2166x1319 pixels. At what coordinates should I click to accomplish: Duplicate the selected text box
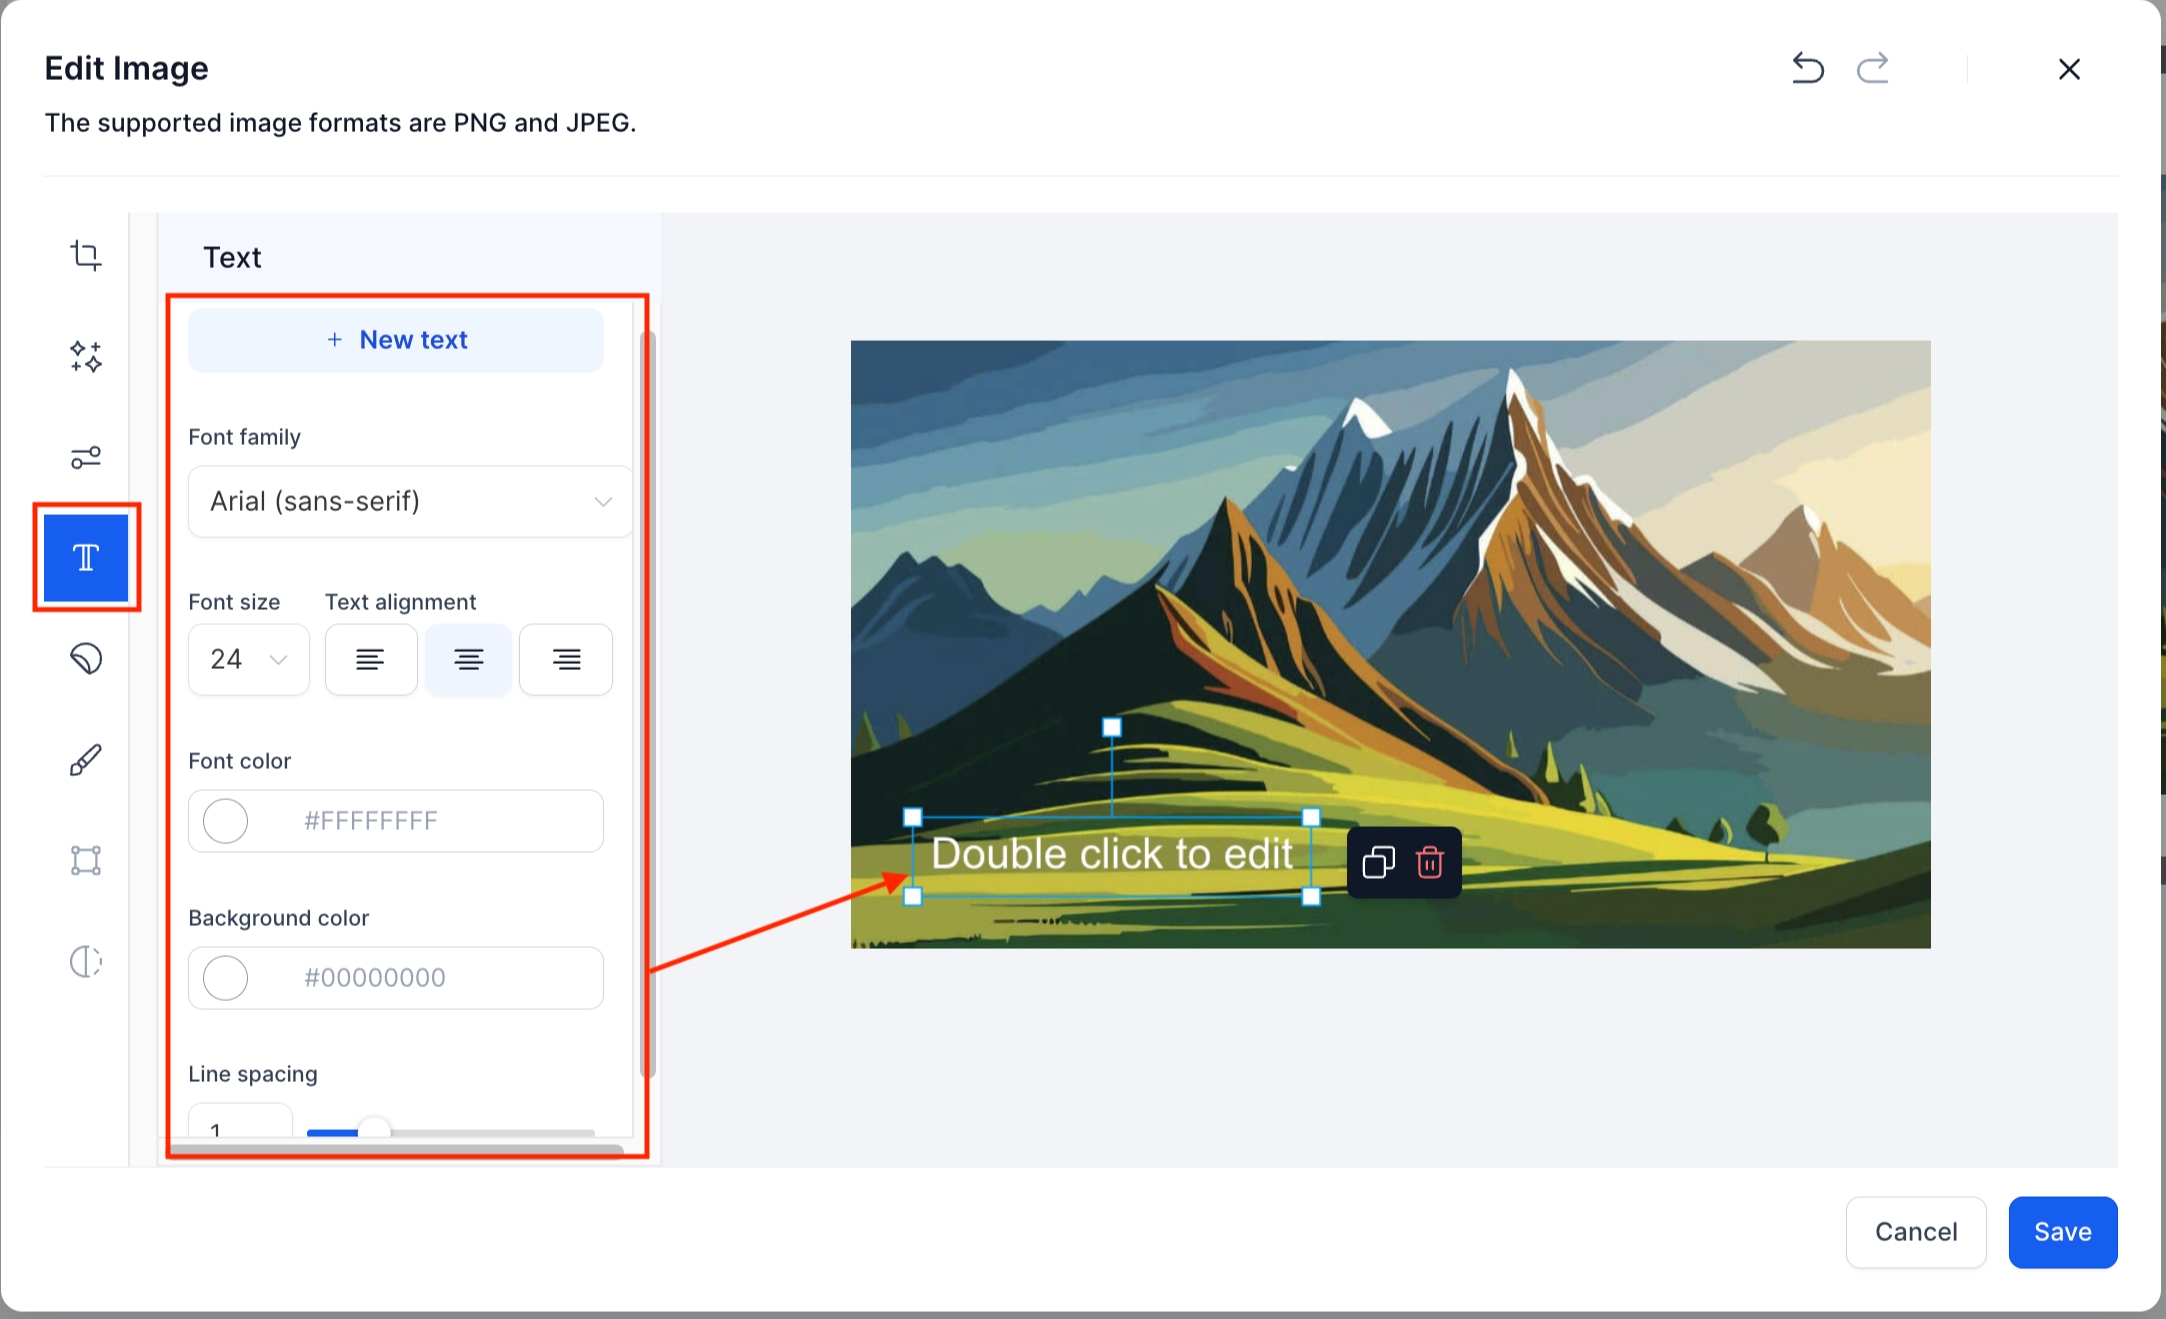pyautogui.click(x=1378, y=862)
